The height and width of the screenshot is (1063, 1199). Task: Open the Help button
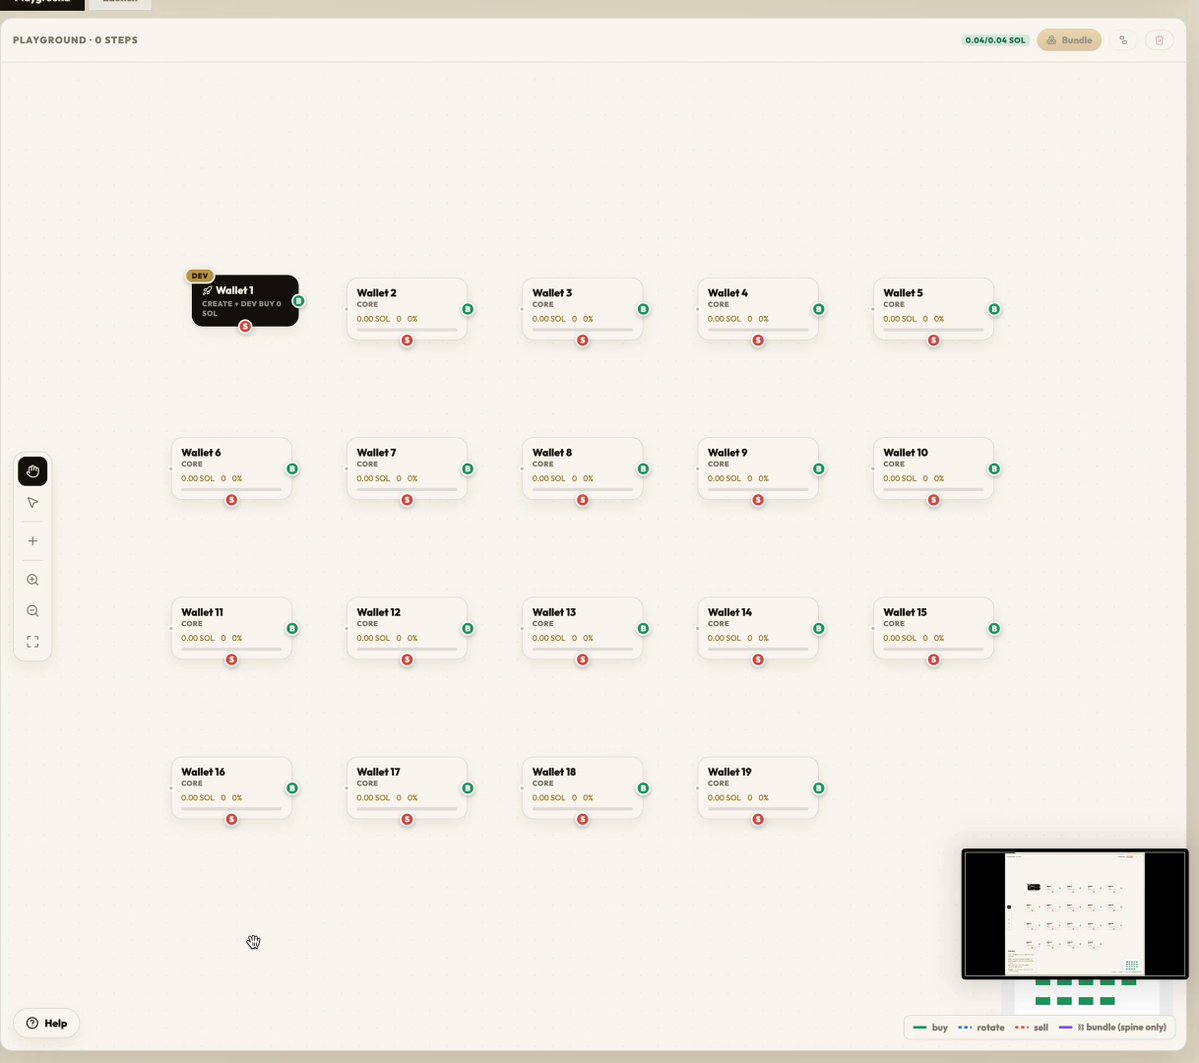coord(47,1023)
